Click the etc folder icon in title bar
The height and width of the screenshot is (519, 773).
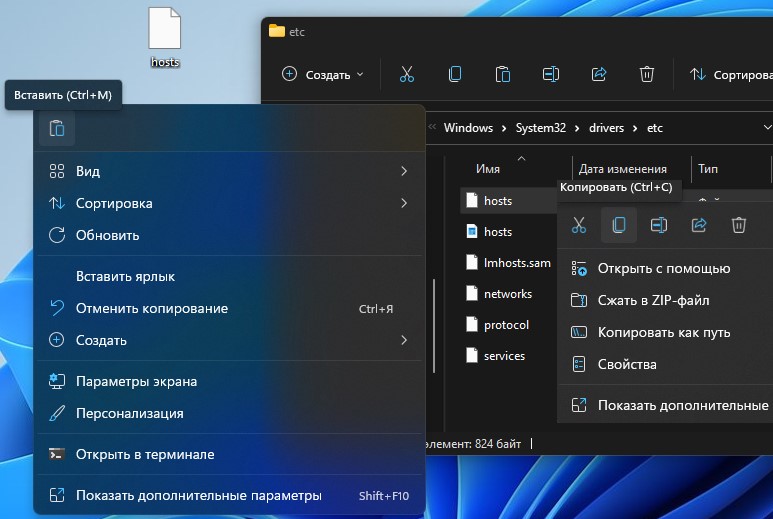(277, 31)
